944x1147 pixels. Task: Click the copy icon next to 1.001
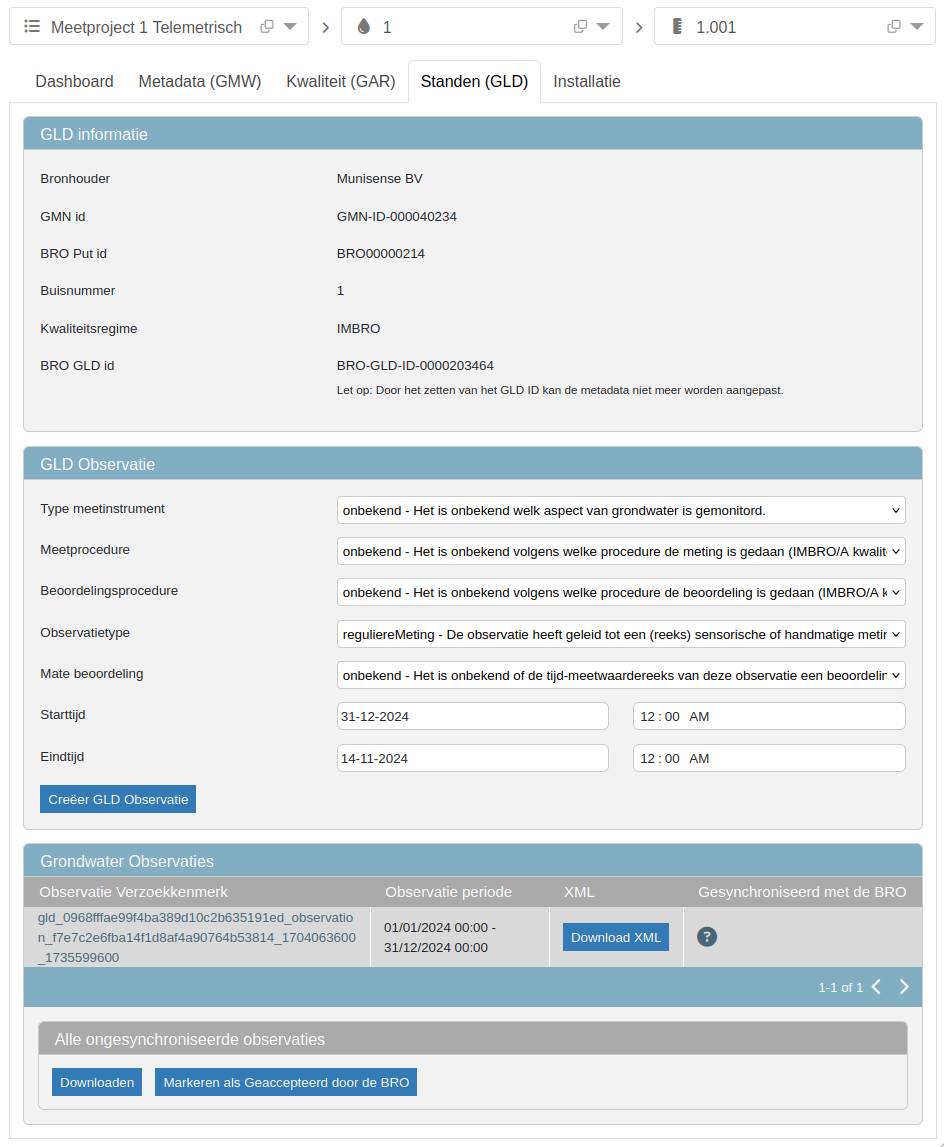(x=894, y=27)
